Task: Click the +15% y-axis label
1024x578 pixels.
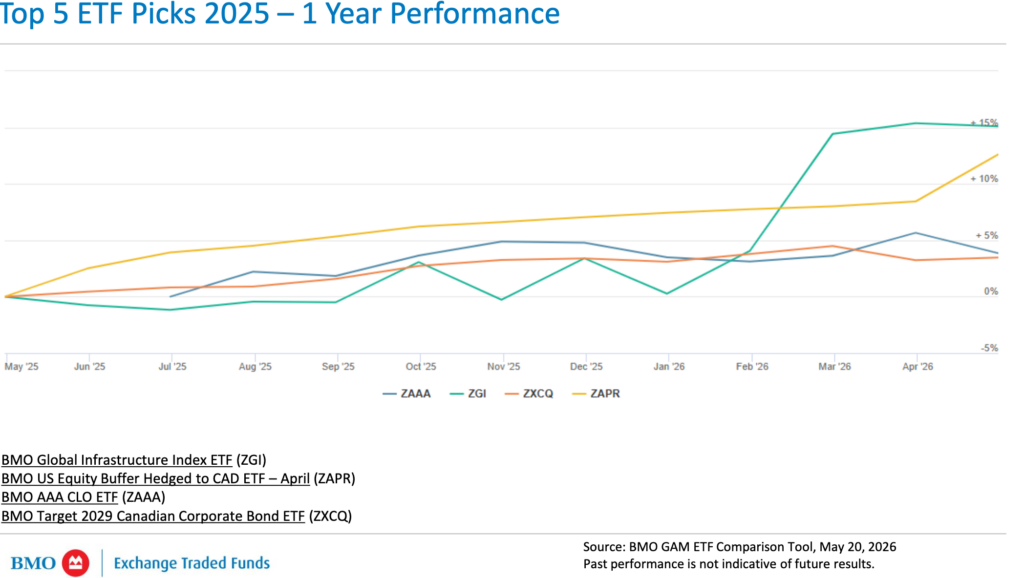Action: point(984,123)
